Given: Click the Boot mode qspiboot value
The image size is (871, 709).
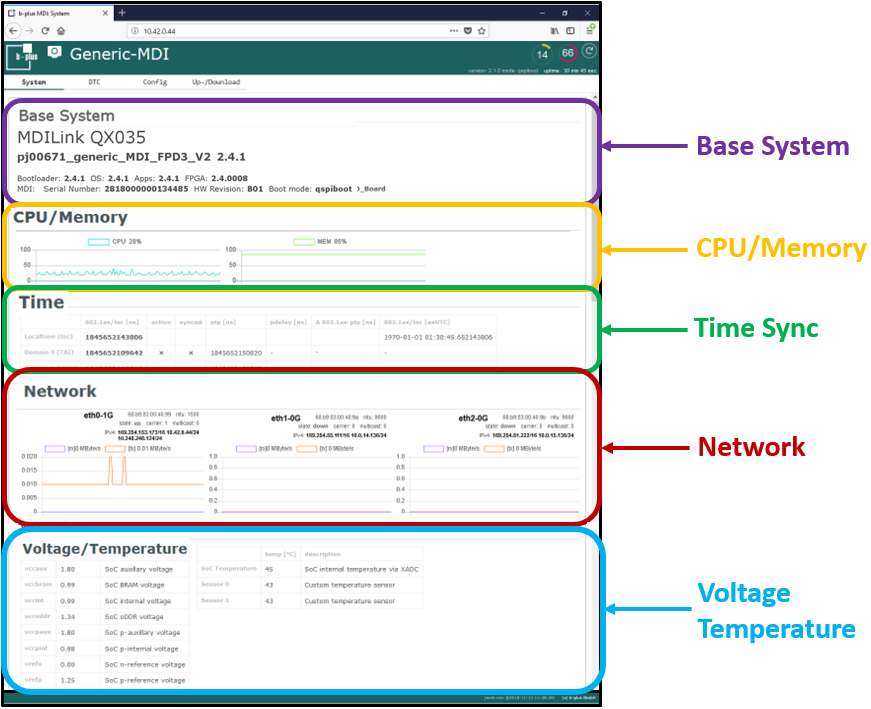Looking at the screenshot, I should [x=333, y=189].
